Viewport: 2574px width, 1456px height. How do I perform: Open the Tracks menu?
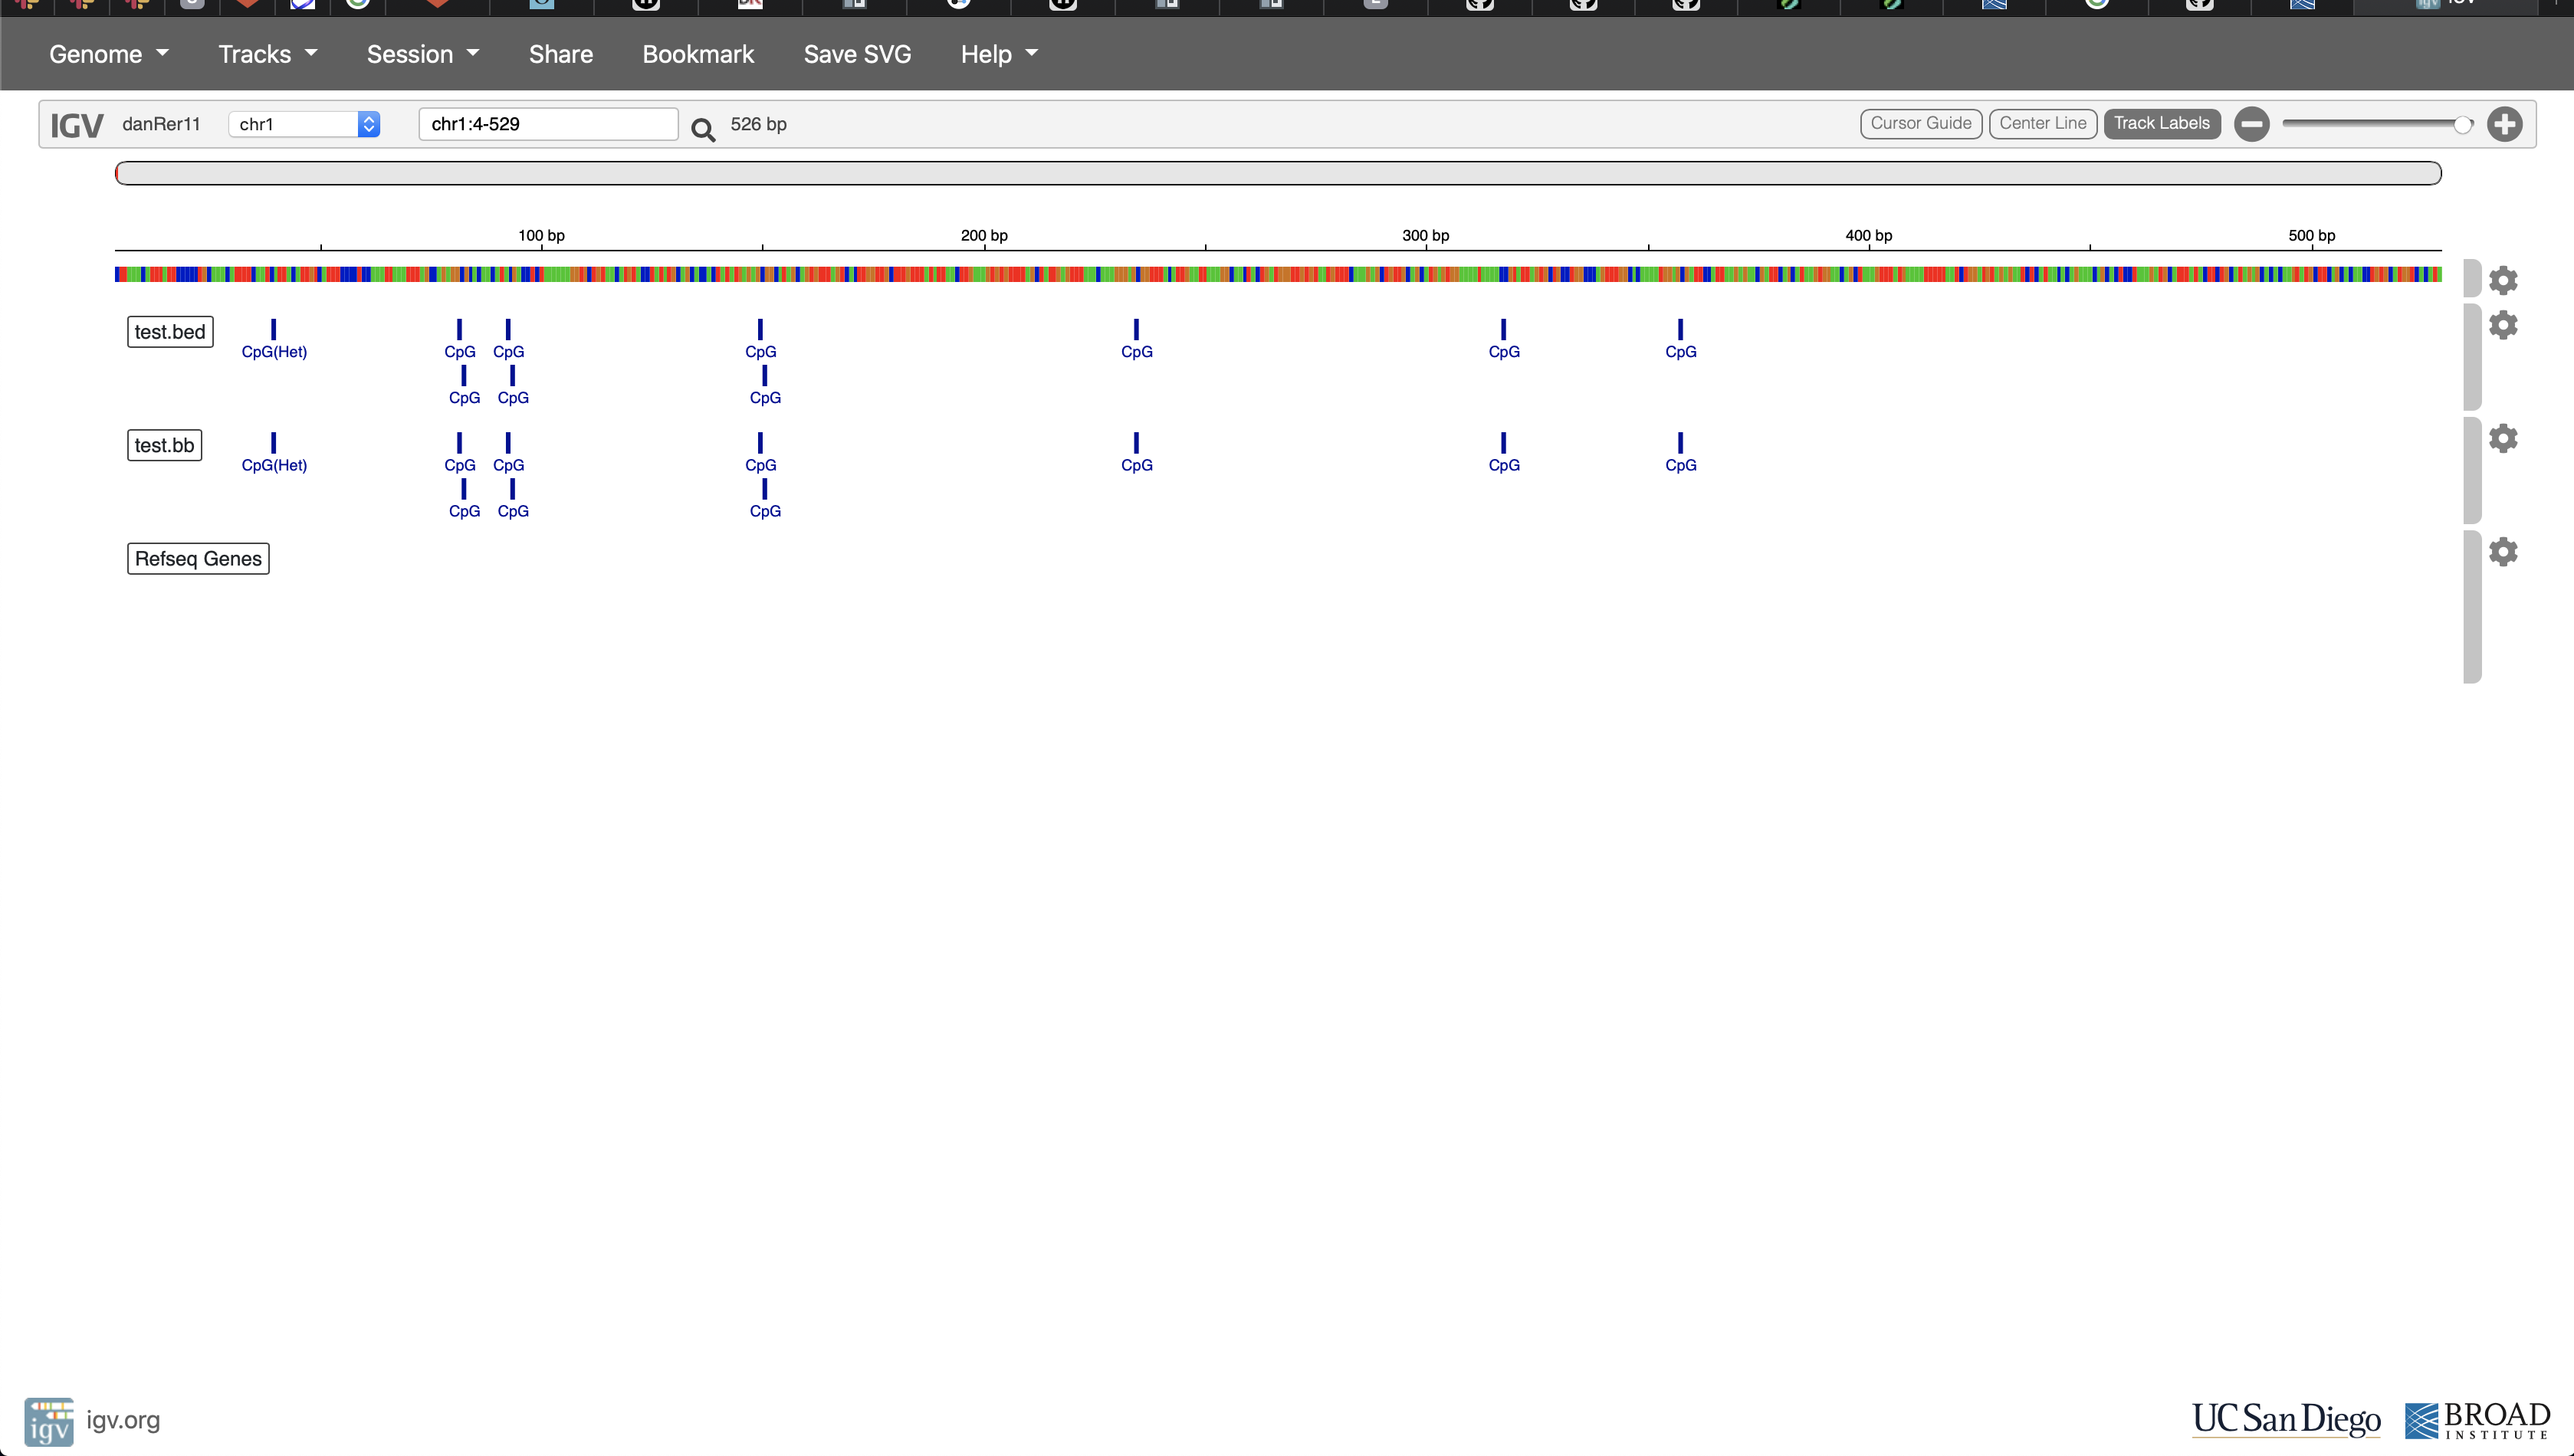coord(266,54)
